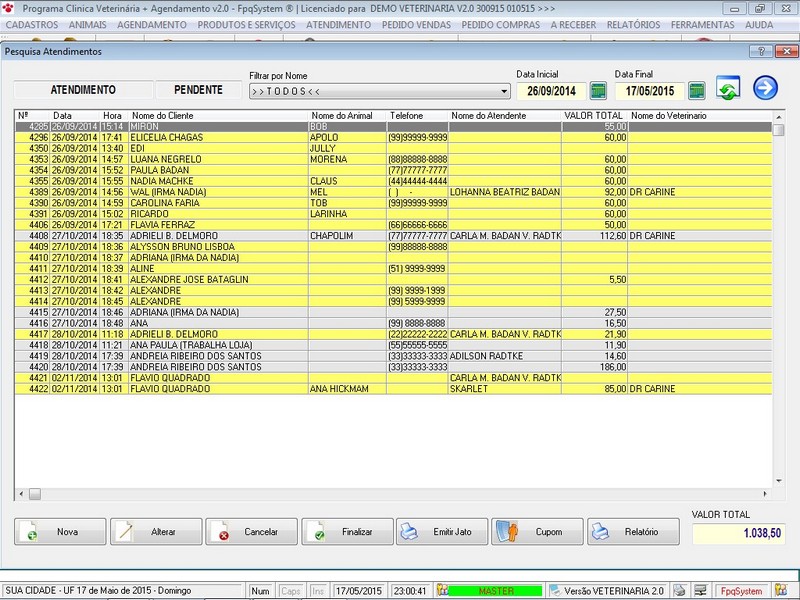Click laptop icon beside Versão VETERINARIA
The height and width of the screenshot is (600, 800).
(x=555, y=591)
